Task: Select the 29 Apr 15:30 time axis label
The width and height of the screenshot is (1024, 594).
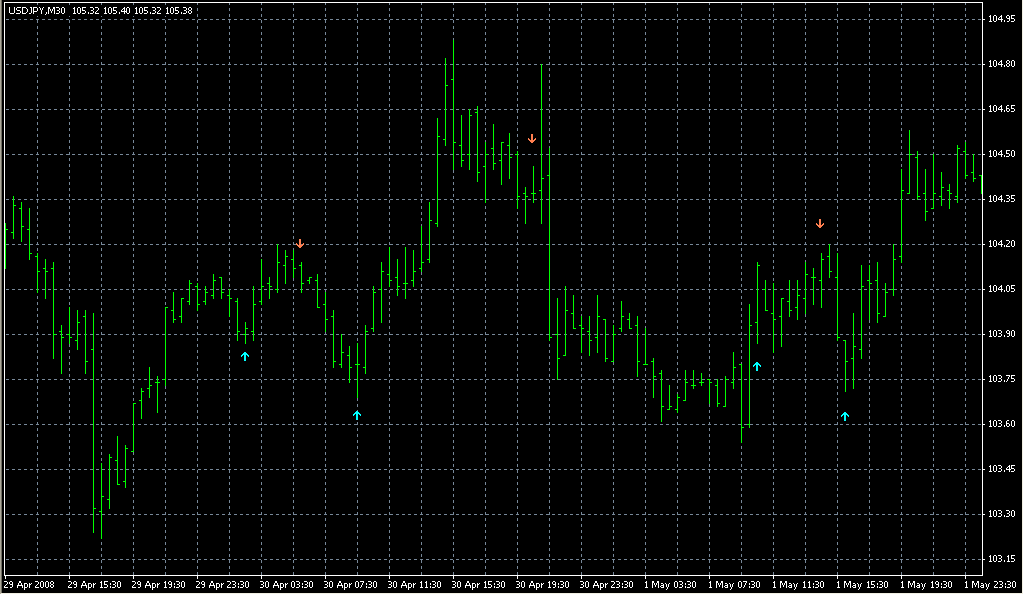Action: click(x=94, y=585)
